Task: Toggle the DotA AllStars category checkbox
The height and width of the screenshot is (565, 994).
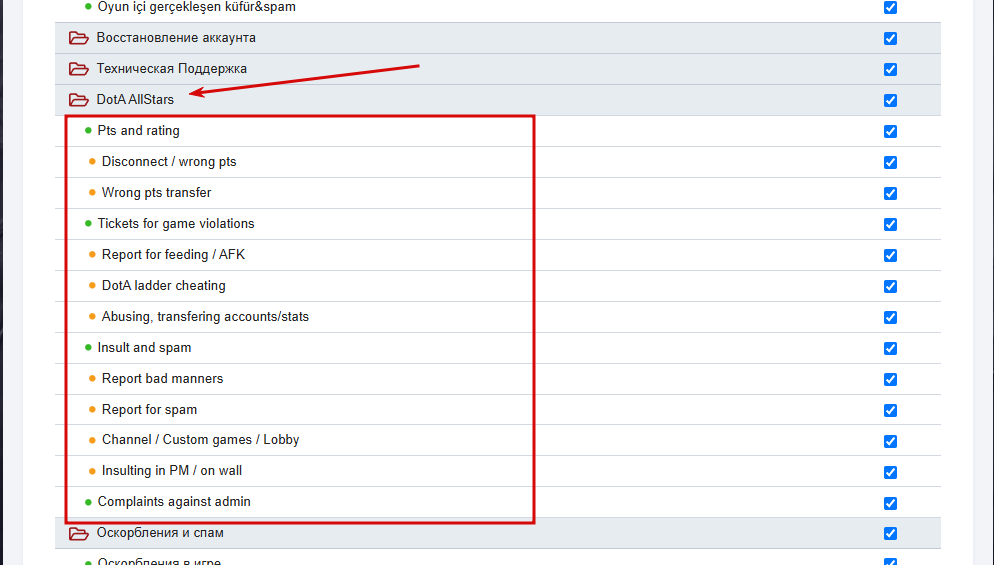Action: [890, 100]
